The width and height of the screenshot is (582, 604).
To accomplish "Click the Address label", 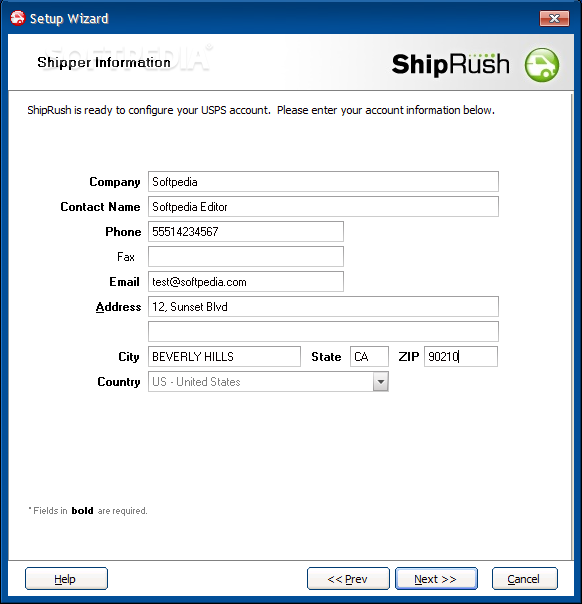I will (x=118, y=307).
